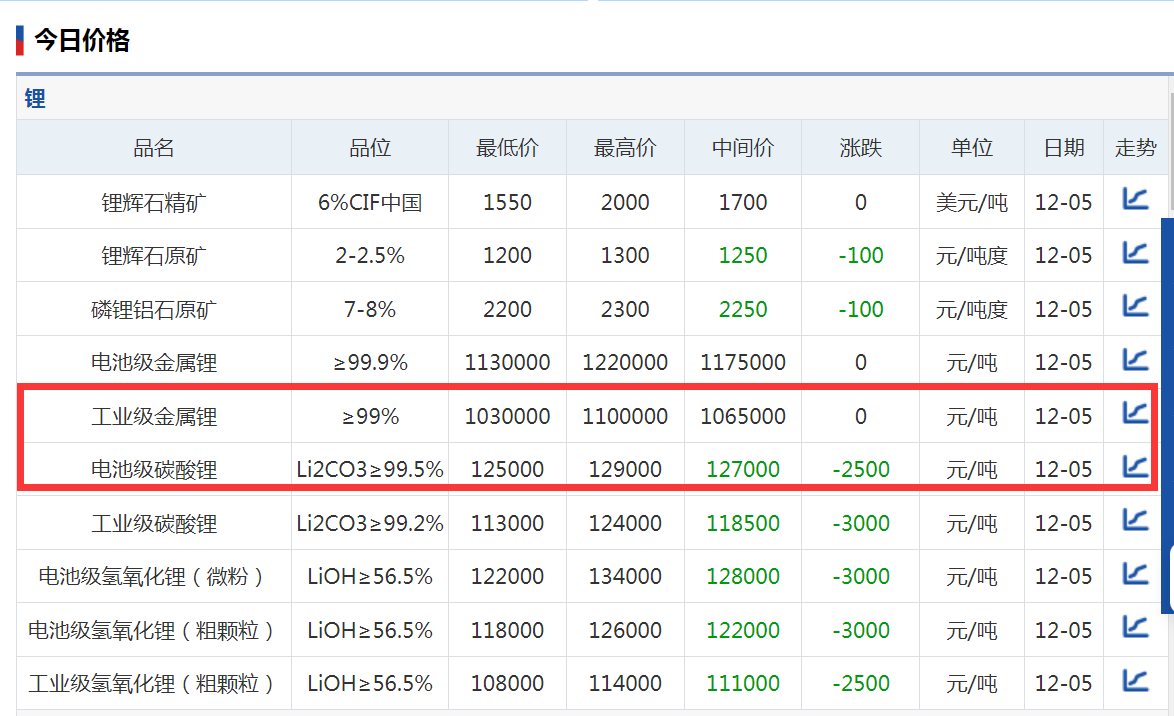Click the 美元/吨 unit cell
The image size is (1174, 716).
point(972,203)
